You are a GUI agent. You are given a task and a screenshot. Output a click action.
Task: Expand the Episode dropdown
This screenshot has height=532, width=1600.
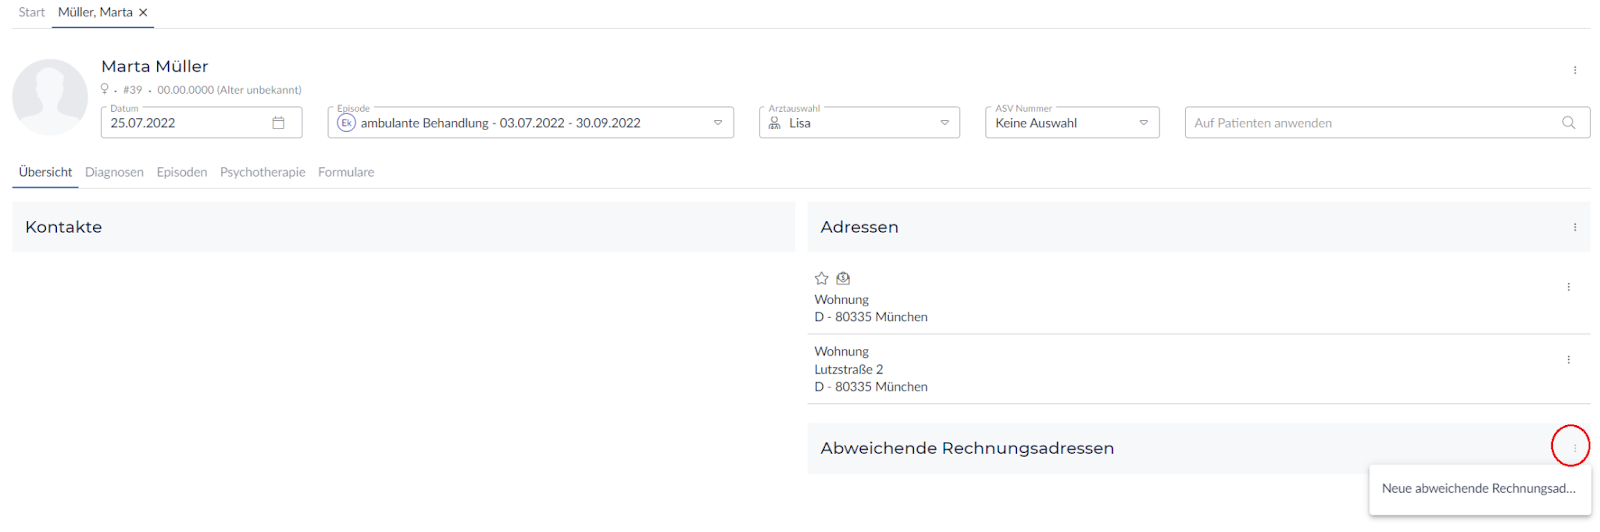717,123
